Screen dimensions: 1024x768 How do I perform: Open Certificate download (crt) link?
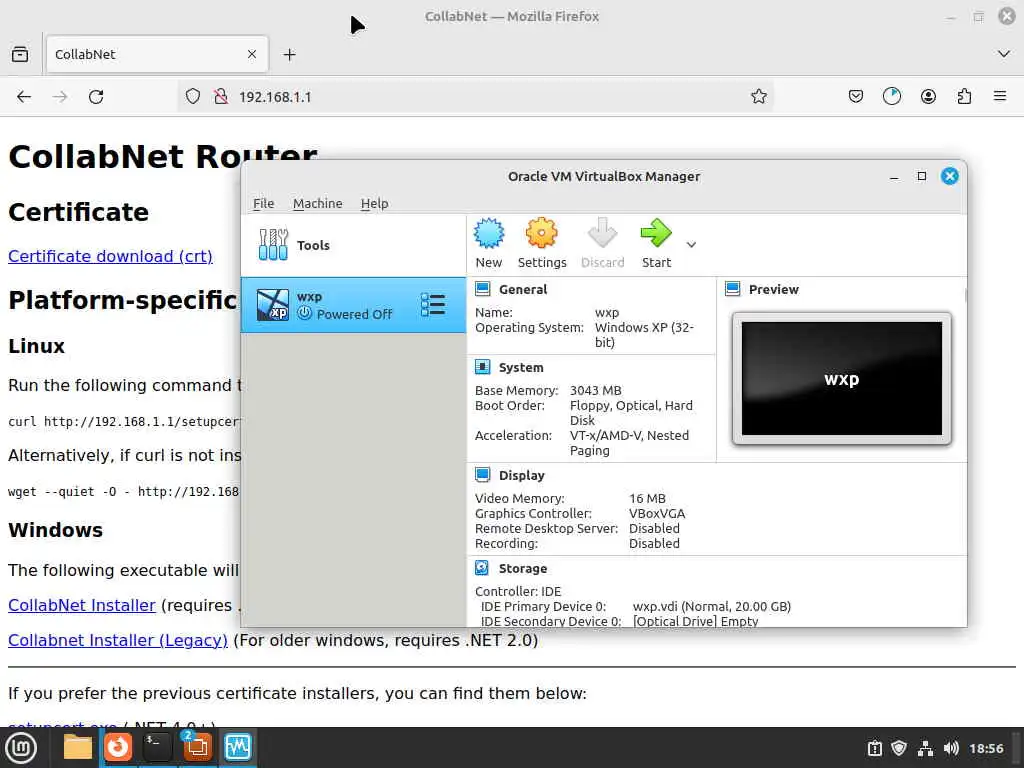110,256
